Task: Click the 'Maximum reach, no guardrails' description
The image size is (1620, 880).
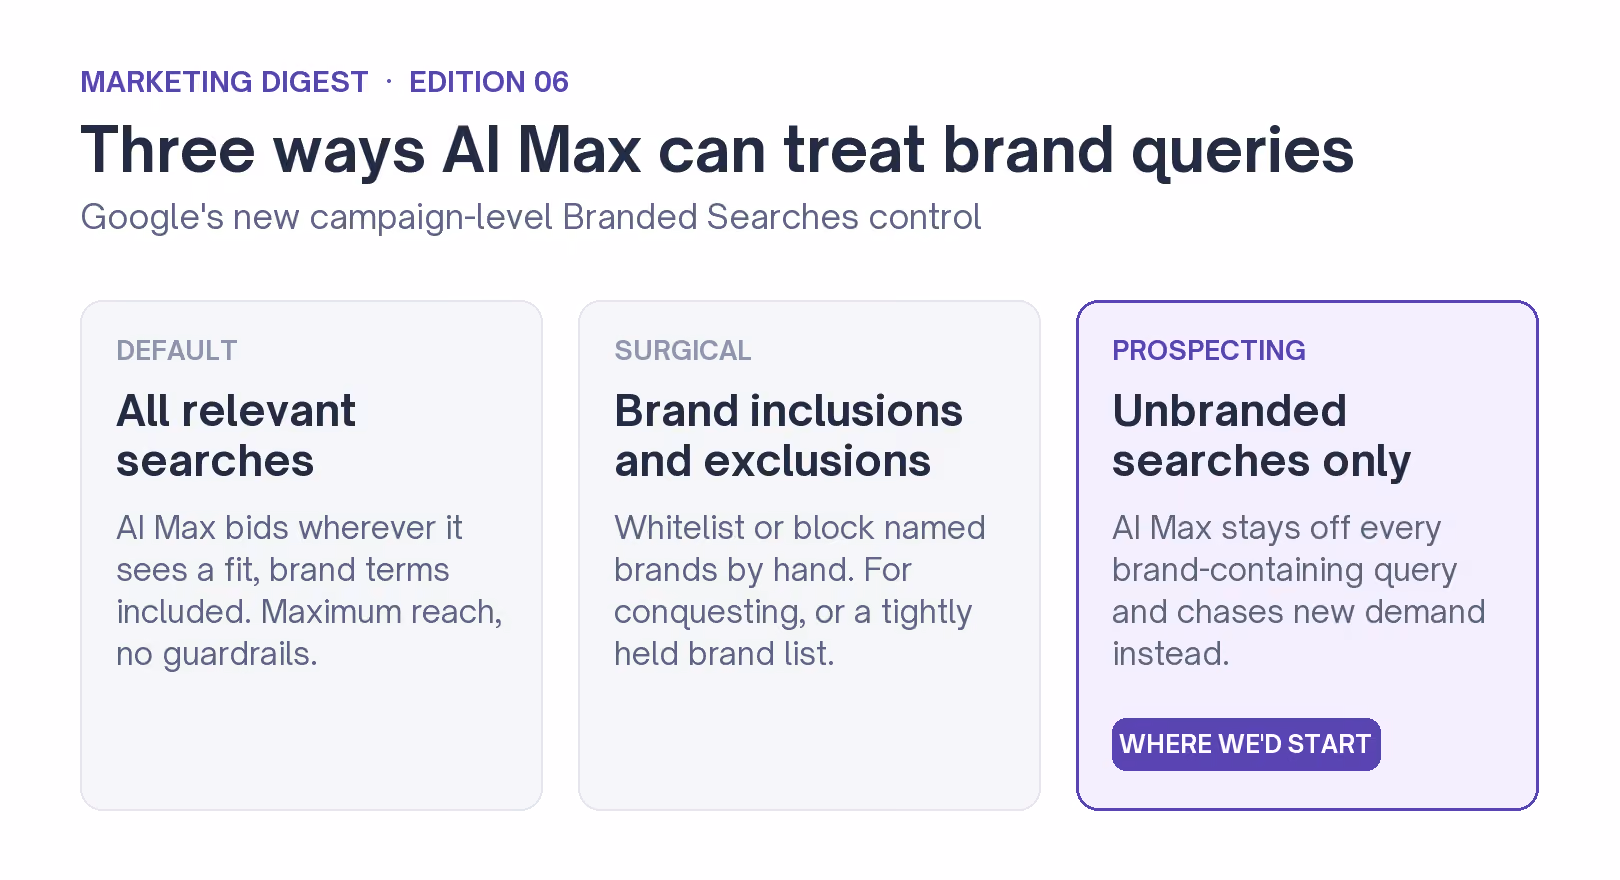Action: (309, 590)
